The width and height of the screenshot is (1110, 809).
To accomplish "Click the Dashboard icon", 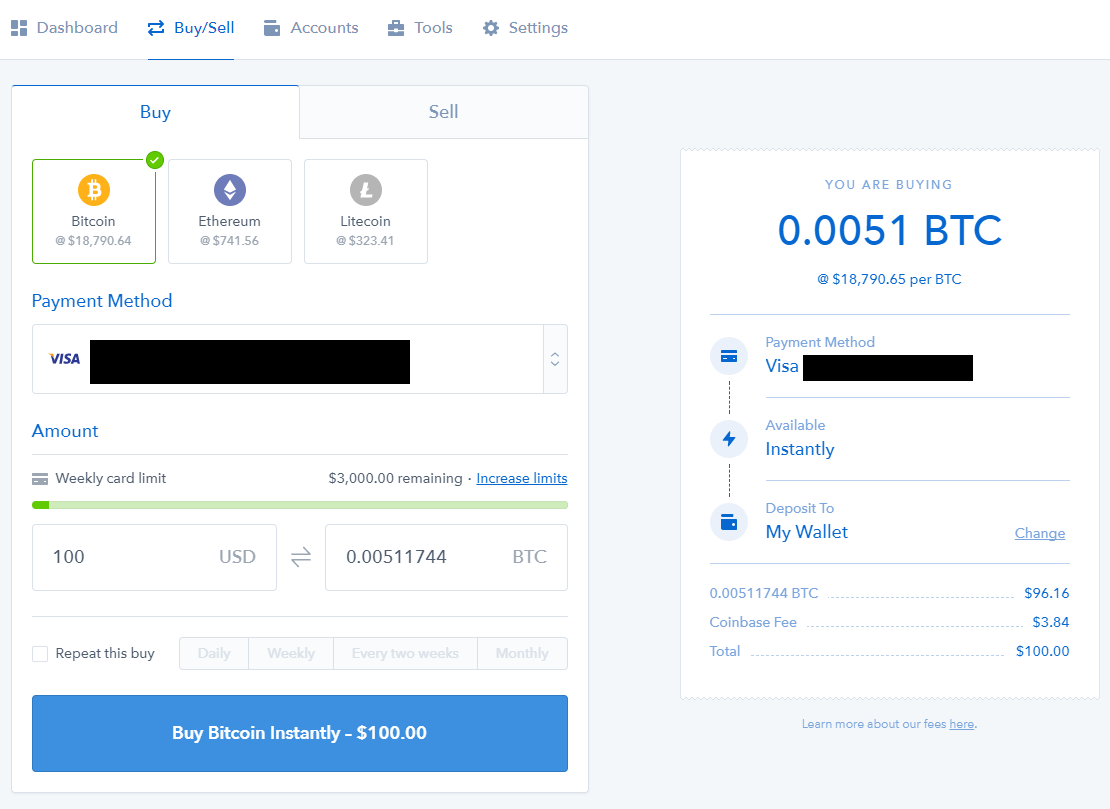I will [x=18, y=27].
